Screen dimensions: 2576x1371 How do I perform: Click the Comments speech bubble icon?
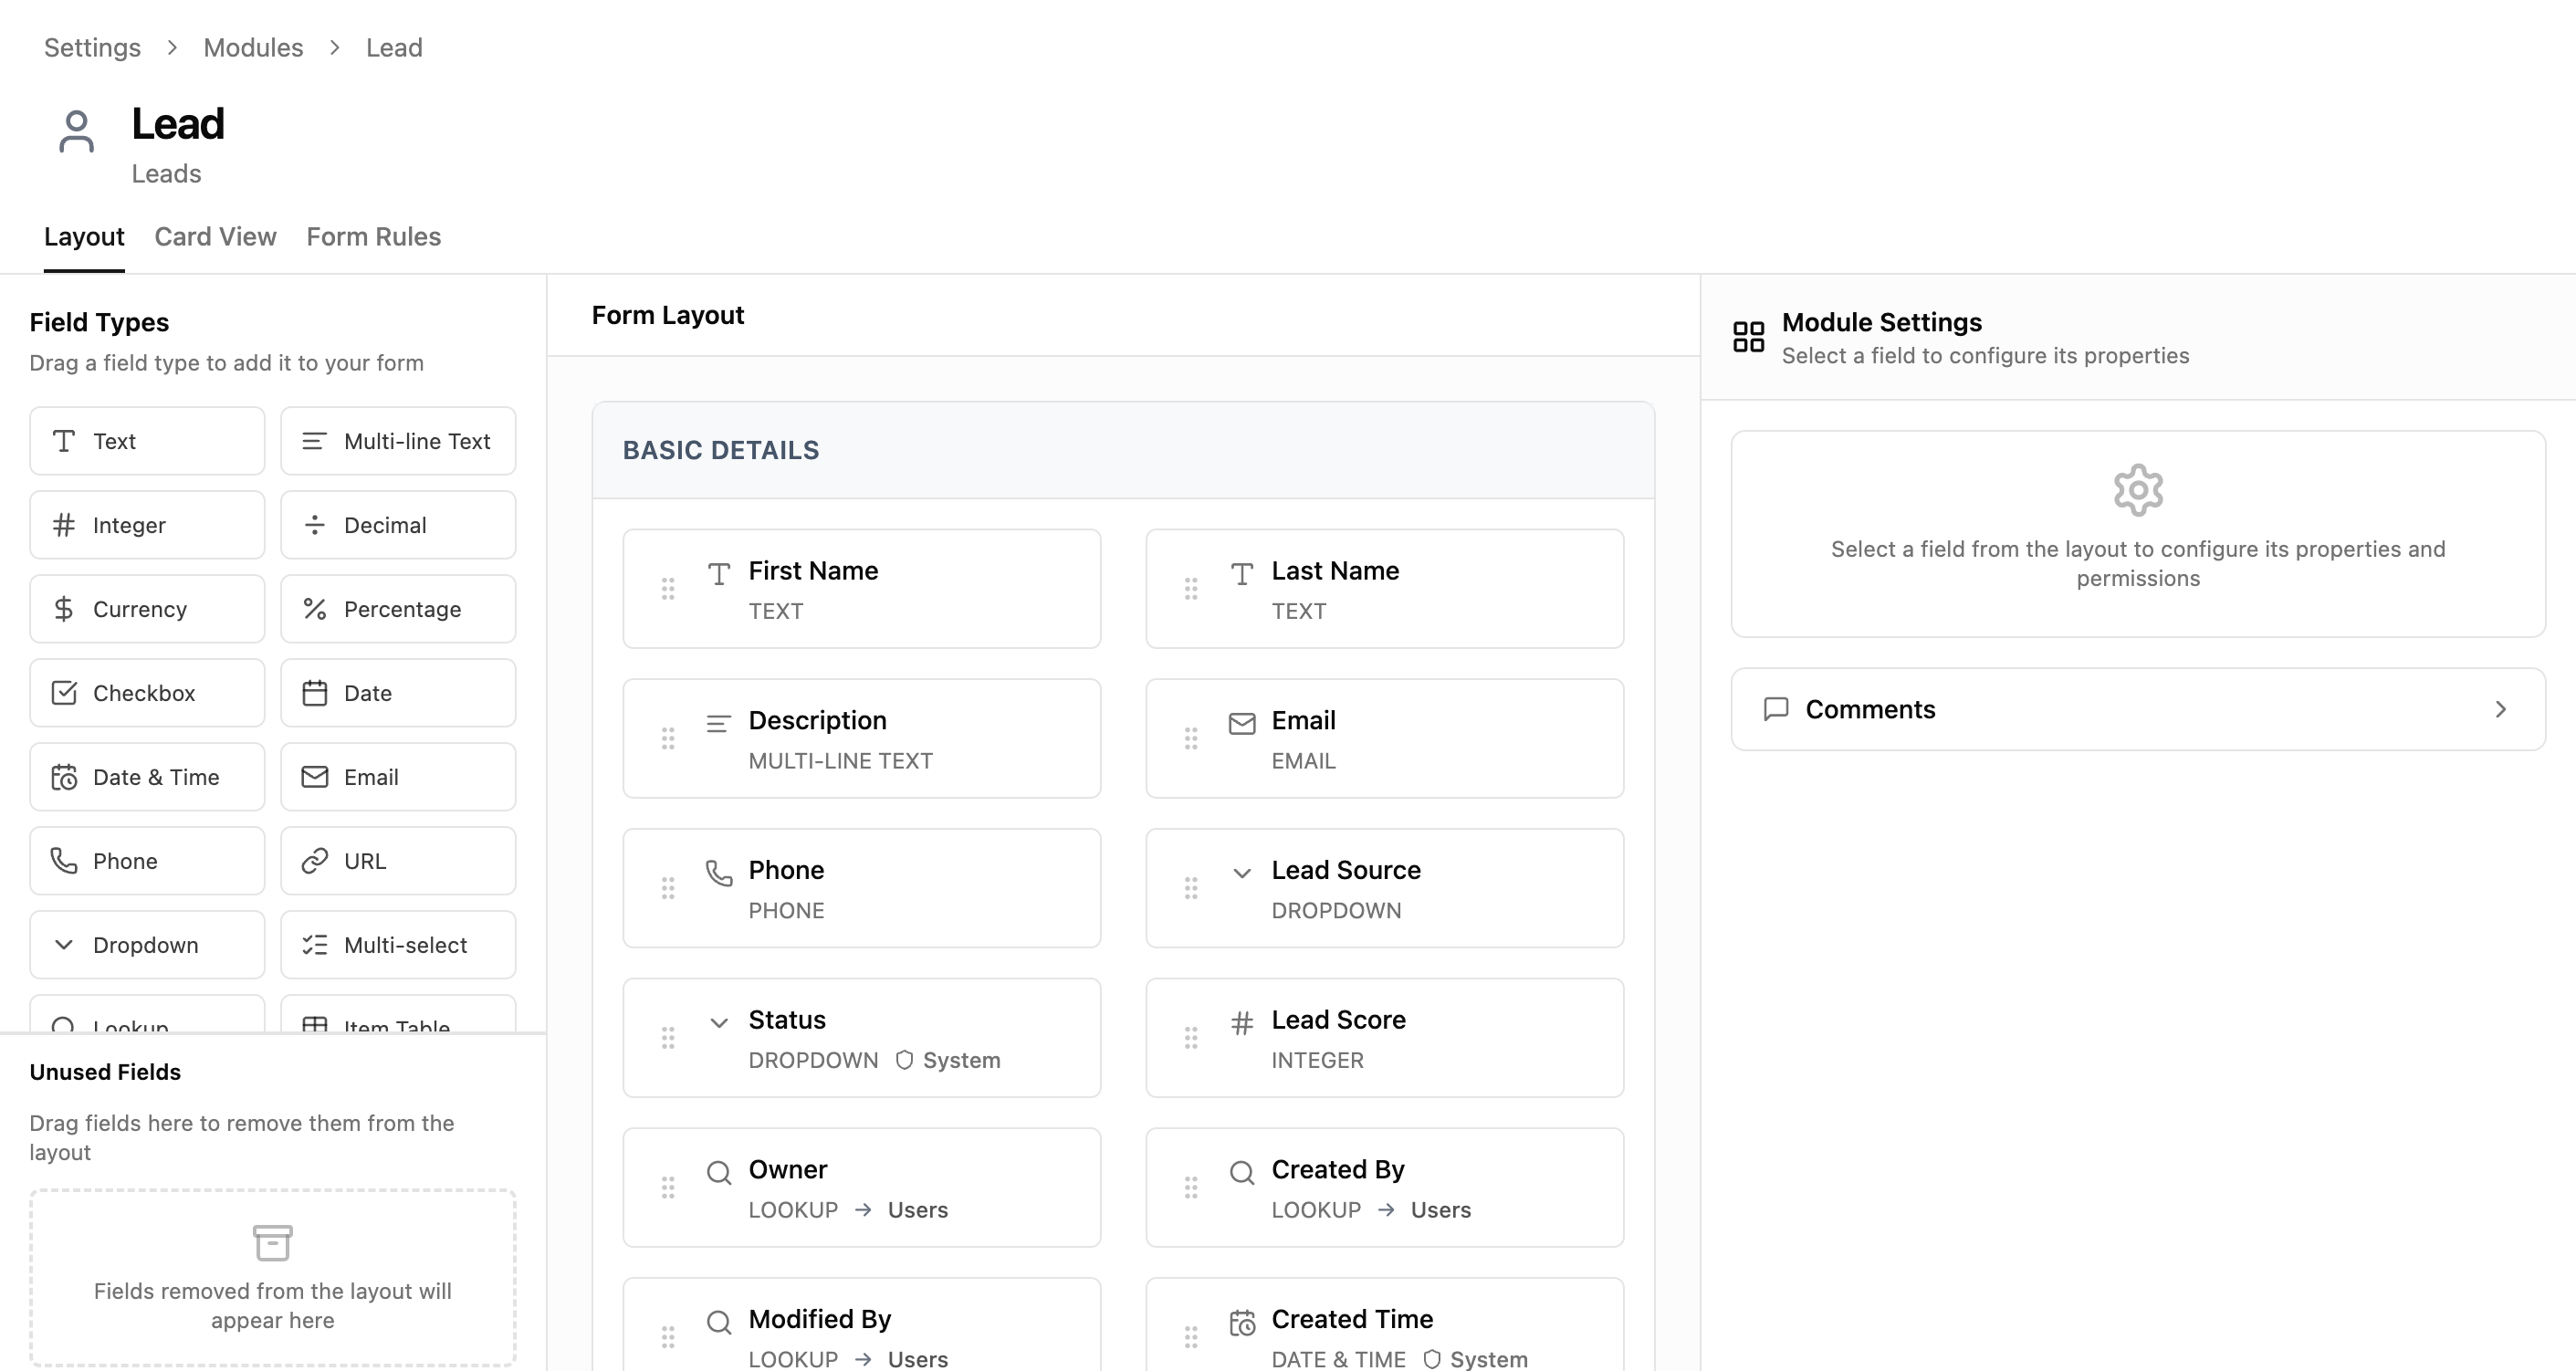[x=1776, y=709]
